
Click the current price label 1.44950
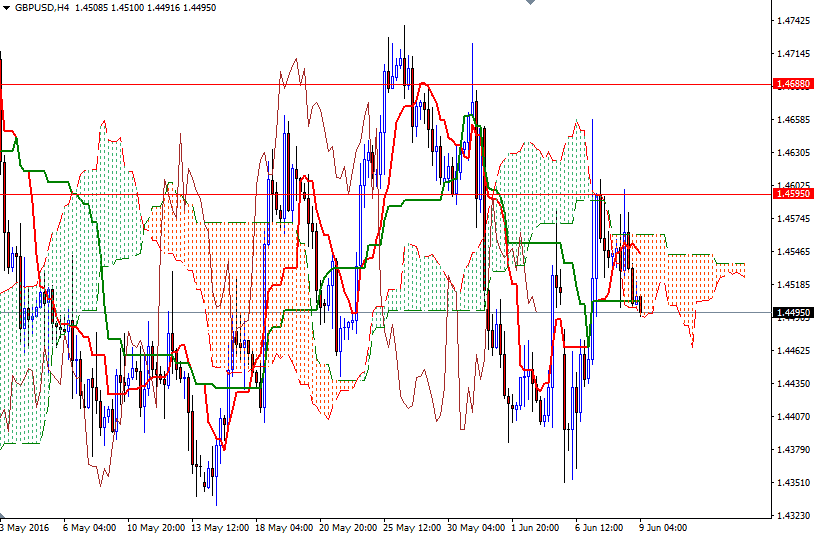[791, 313]
